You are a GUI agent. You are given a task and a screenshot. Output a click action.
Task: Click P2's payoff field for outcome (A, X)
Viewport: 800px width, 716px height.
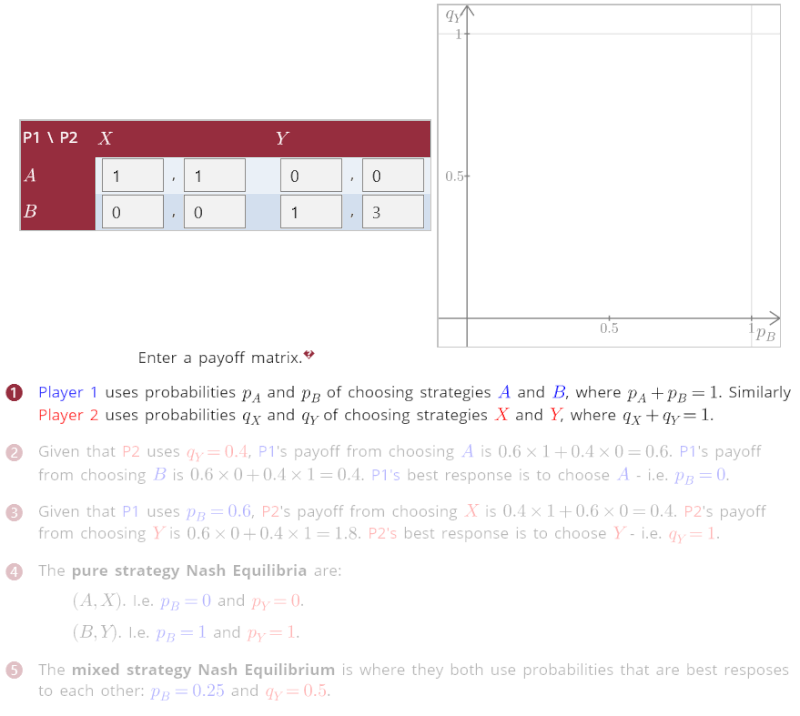214,176
